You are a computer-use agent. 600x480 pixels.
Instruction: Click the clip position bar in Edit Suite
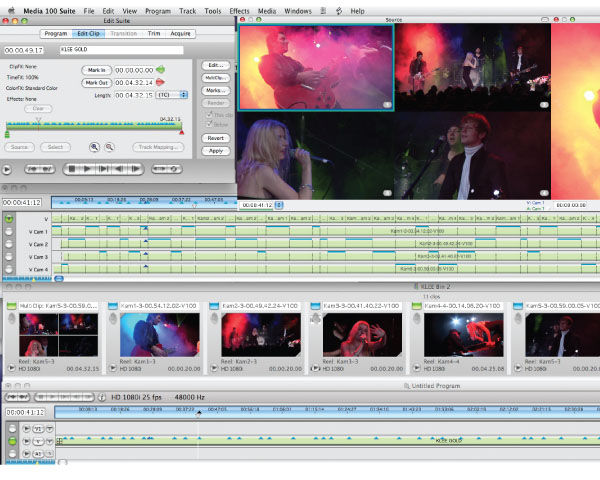(94, 125)
